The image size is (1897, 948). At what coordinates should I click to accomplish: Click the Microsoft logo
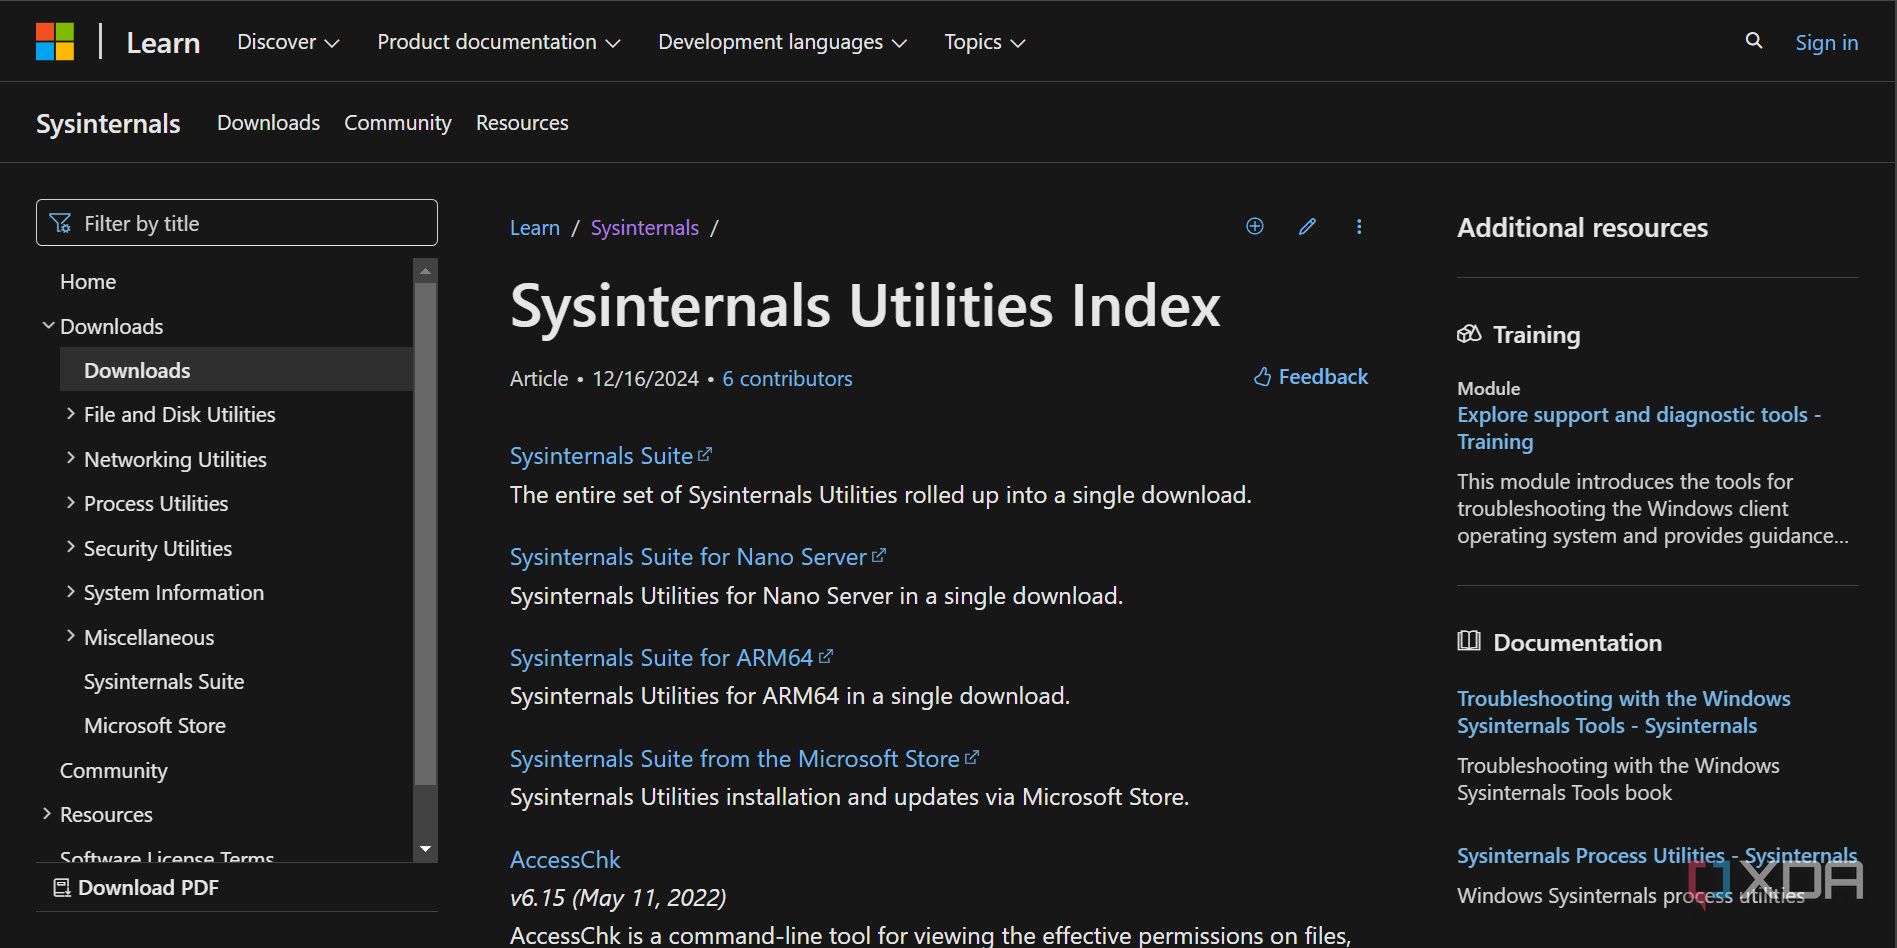click(x=55, y=41)
